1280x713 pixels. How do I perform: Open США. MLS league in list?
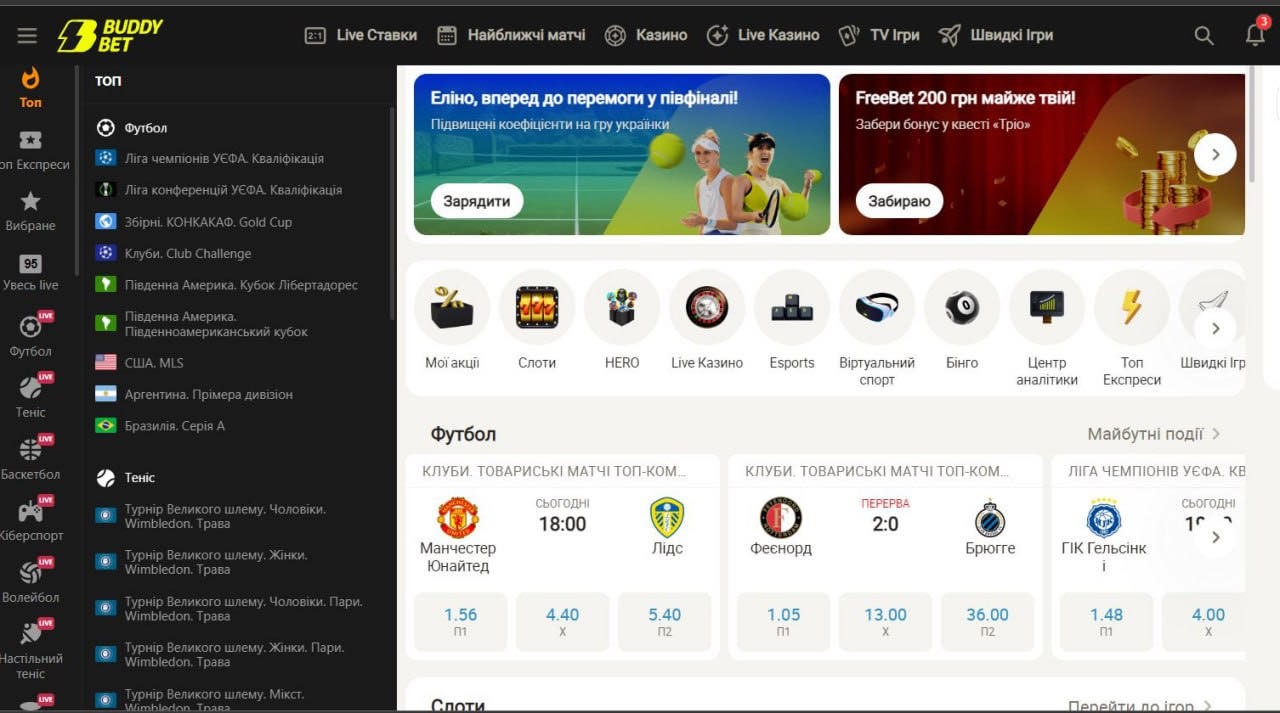click(154, 363)
